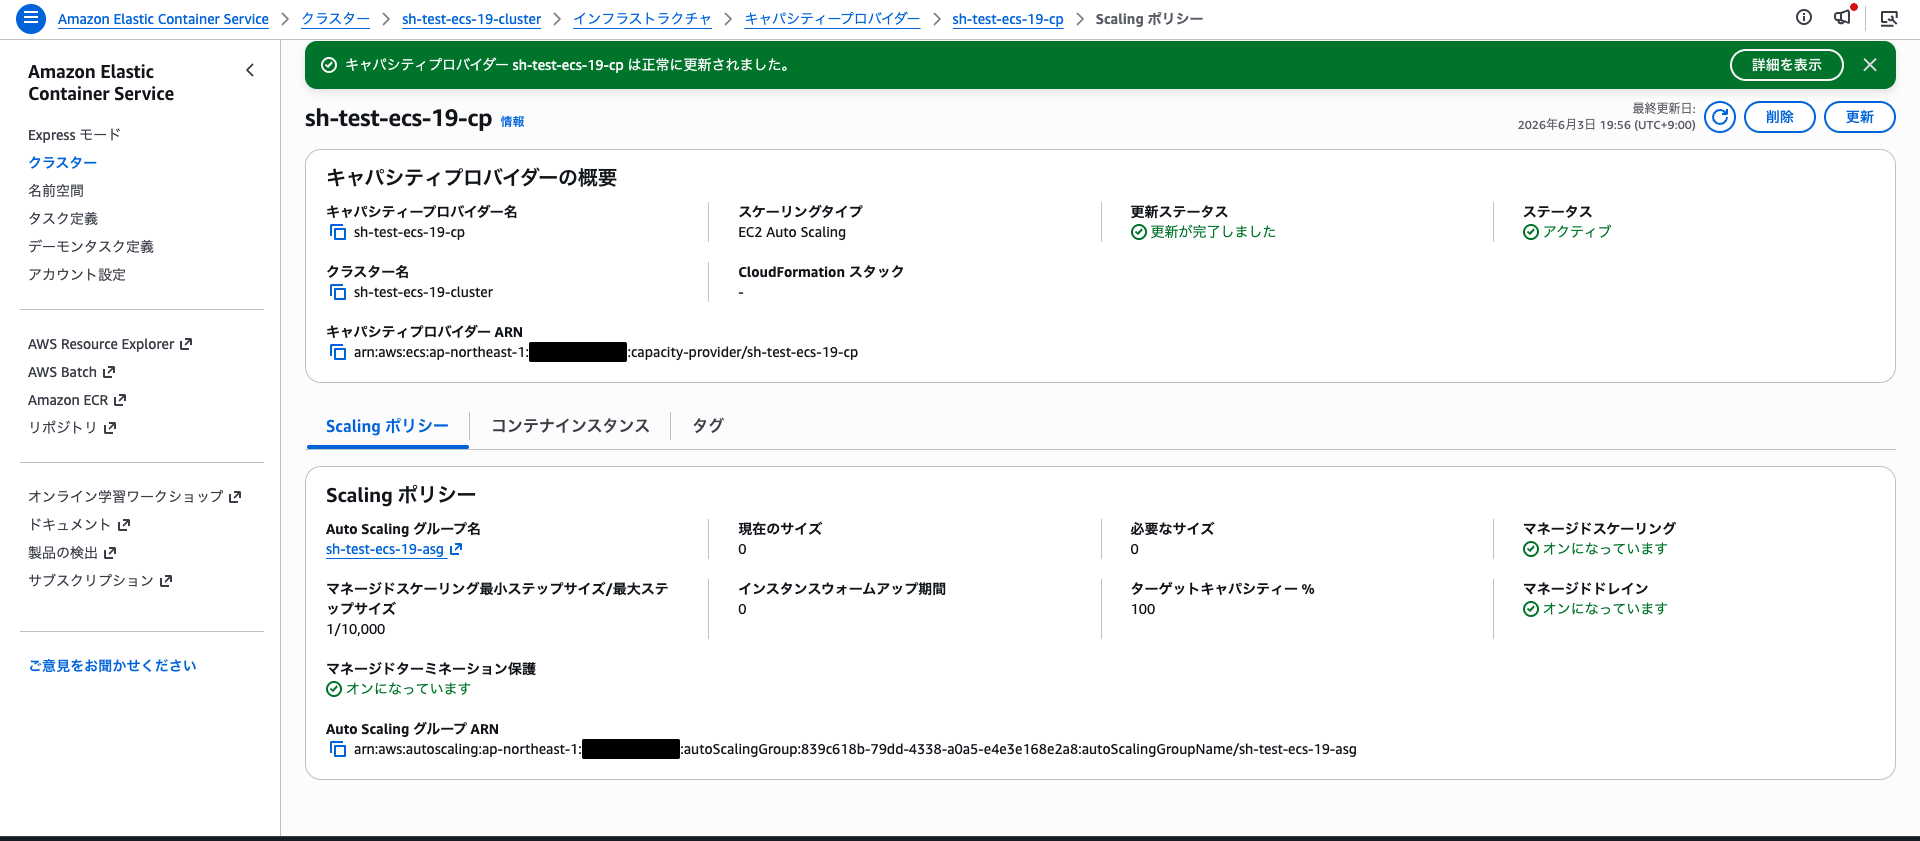
Task: Open ドキュメント external link
Action: point(79,524)
